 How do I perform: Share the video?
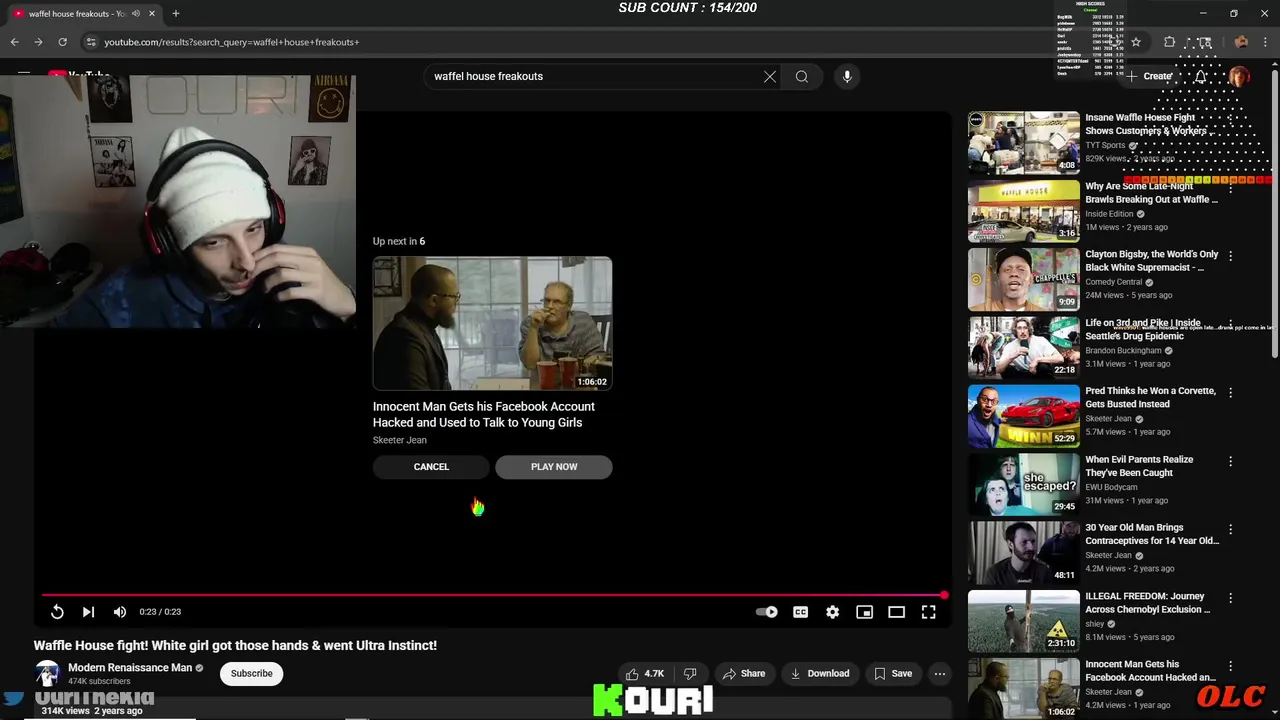coord(744,674)
